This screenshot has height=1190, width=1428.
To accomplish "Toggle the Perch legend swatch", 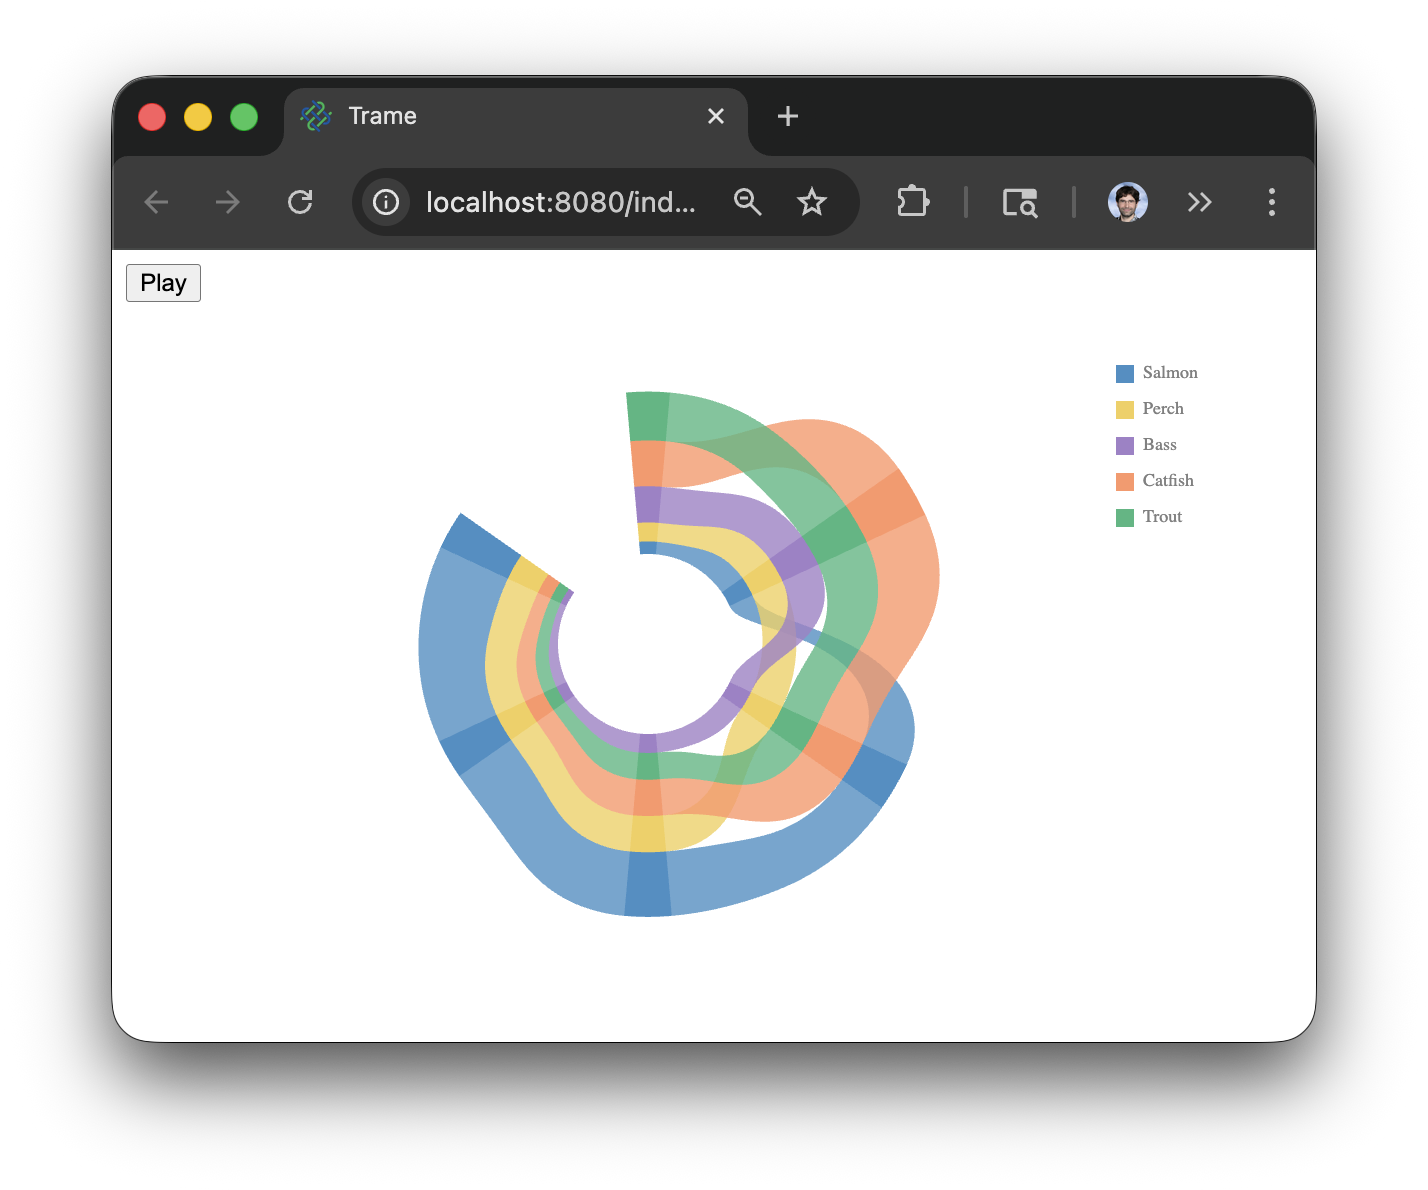I will tap(1125, 409).
